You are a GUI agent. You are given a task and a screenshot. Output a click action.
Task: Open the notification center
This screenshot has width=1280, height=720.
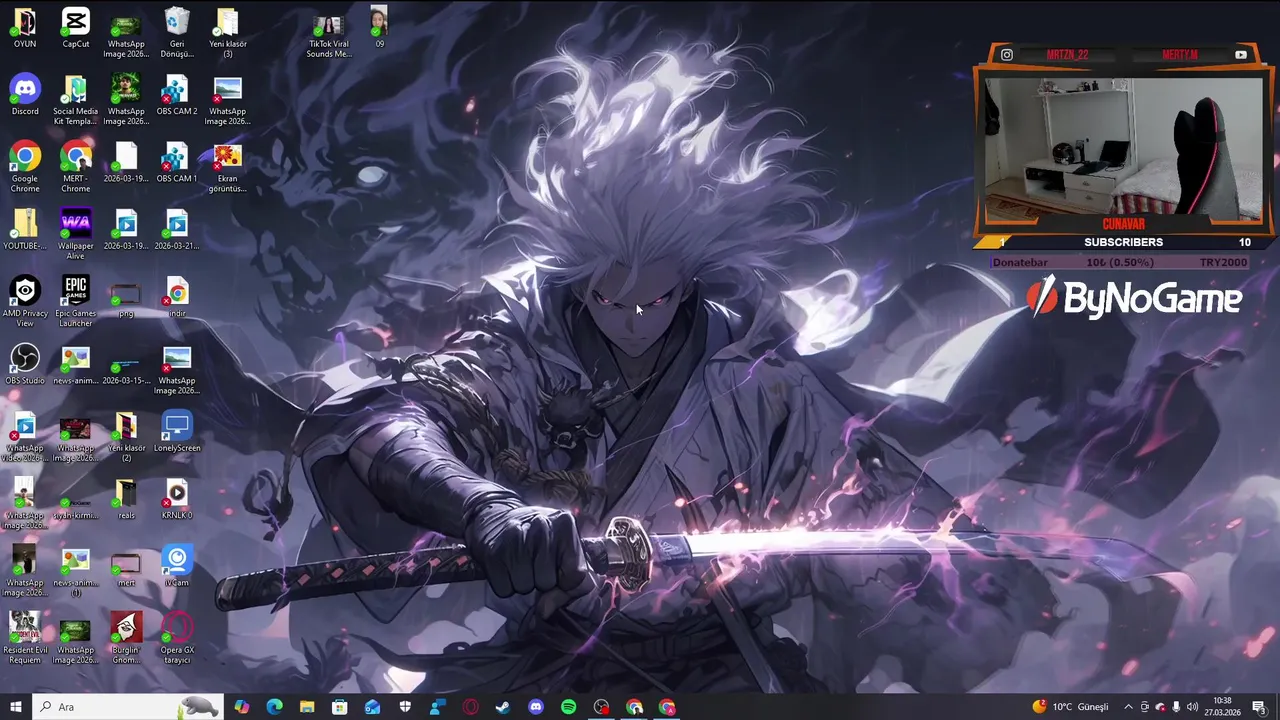tap(1260, 707)
